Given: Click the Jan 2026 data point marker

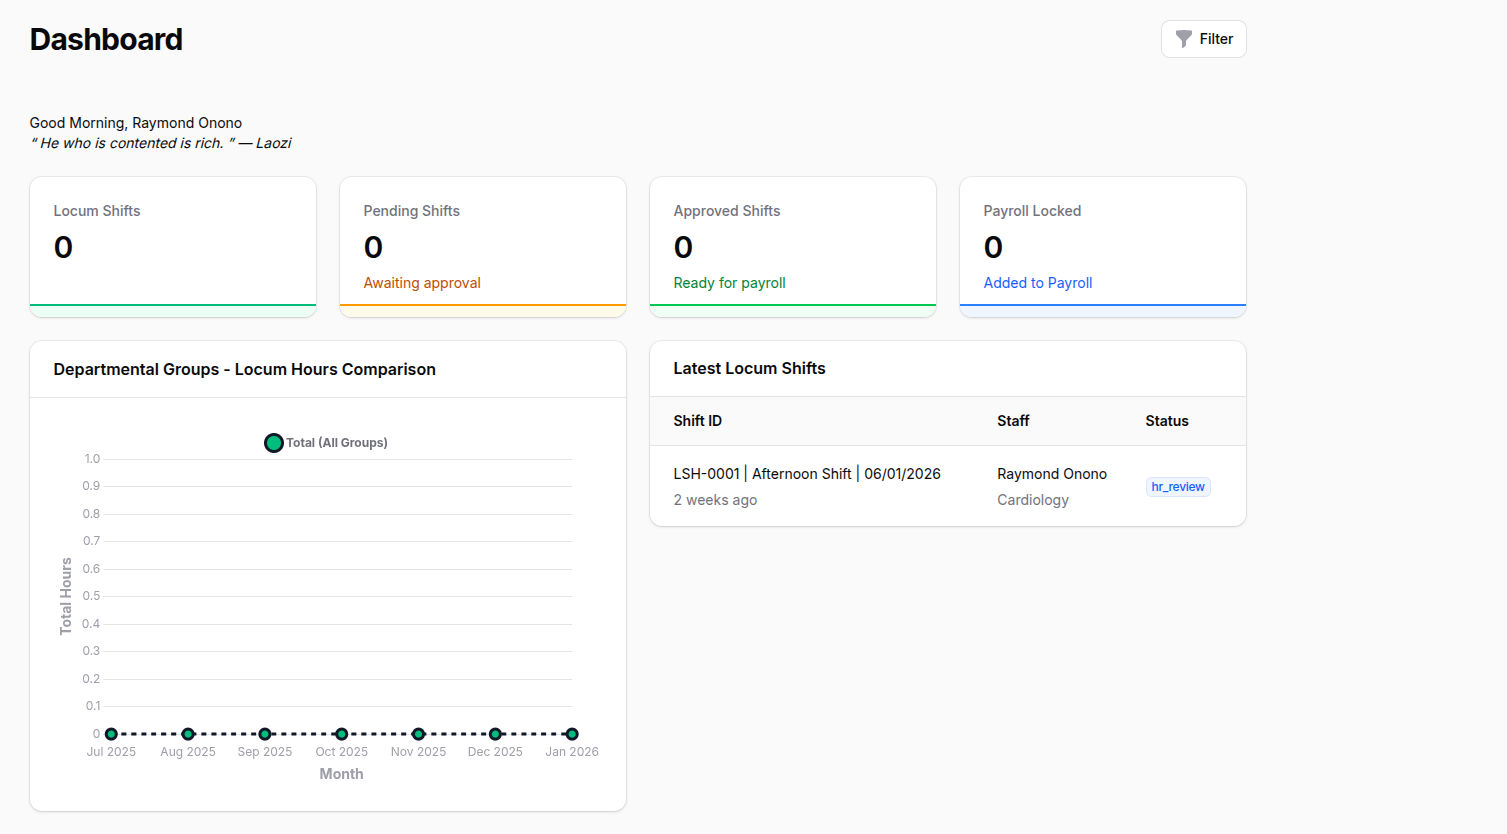Looking at the screenshot, I should point(571,733).
